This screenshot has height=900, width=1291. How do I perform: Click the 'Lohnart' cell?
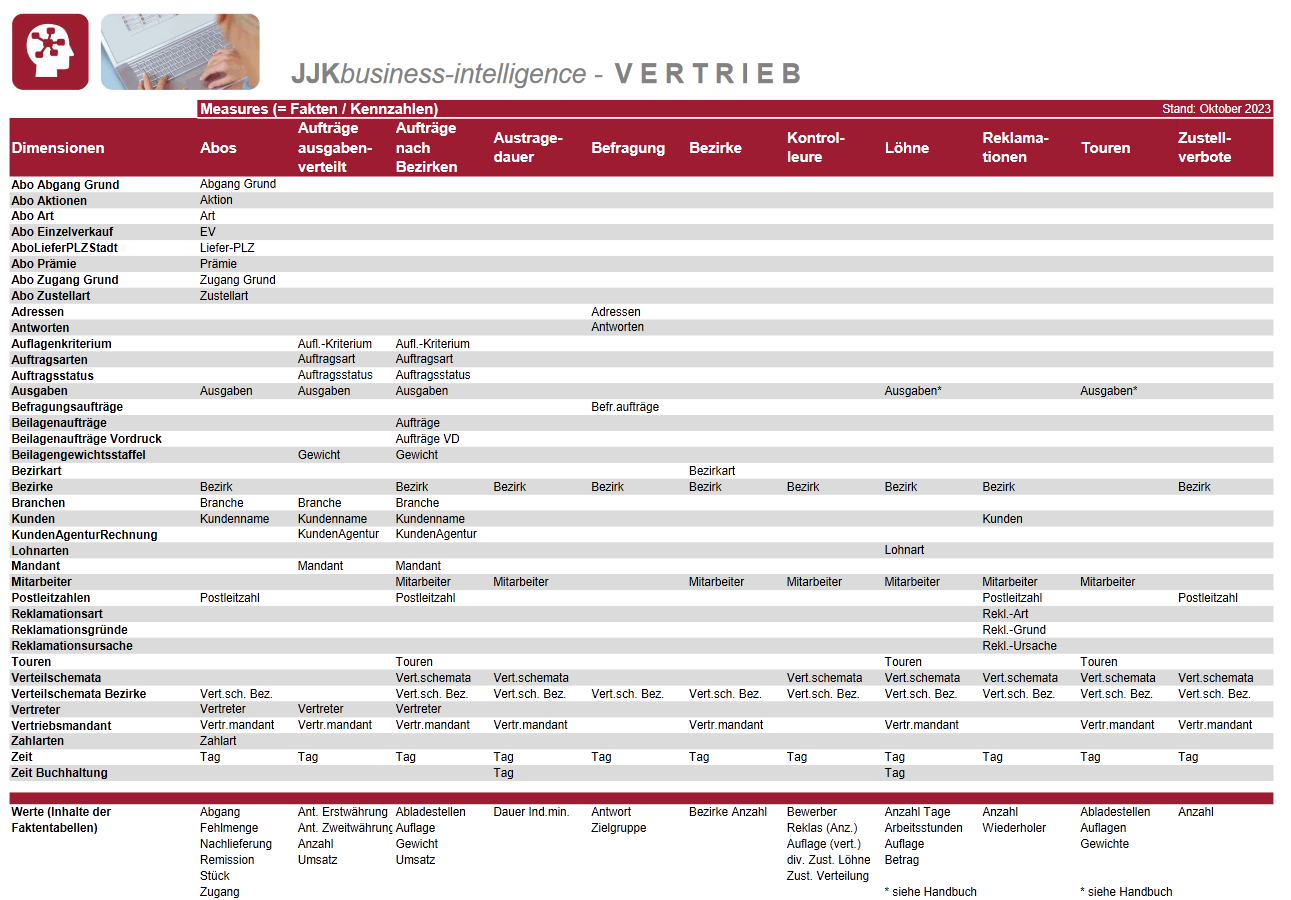904,550
